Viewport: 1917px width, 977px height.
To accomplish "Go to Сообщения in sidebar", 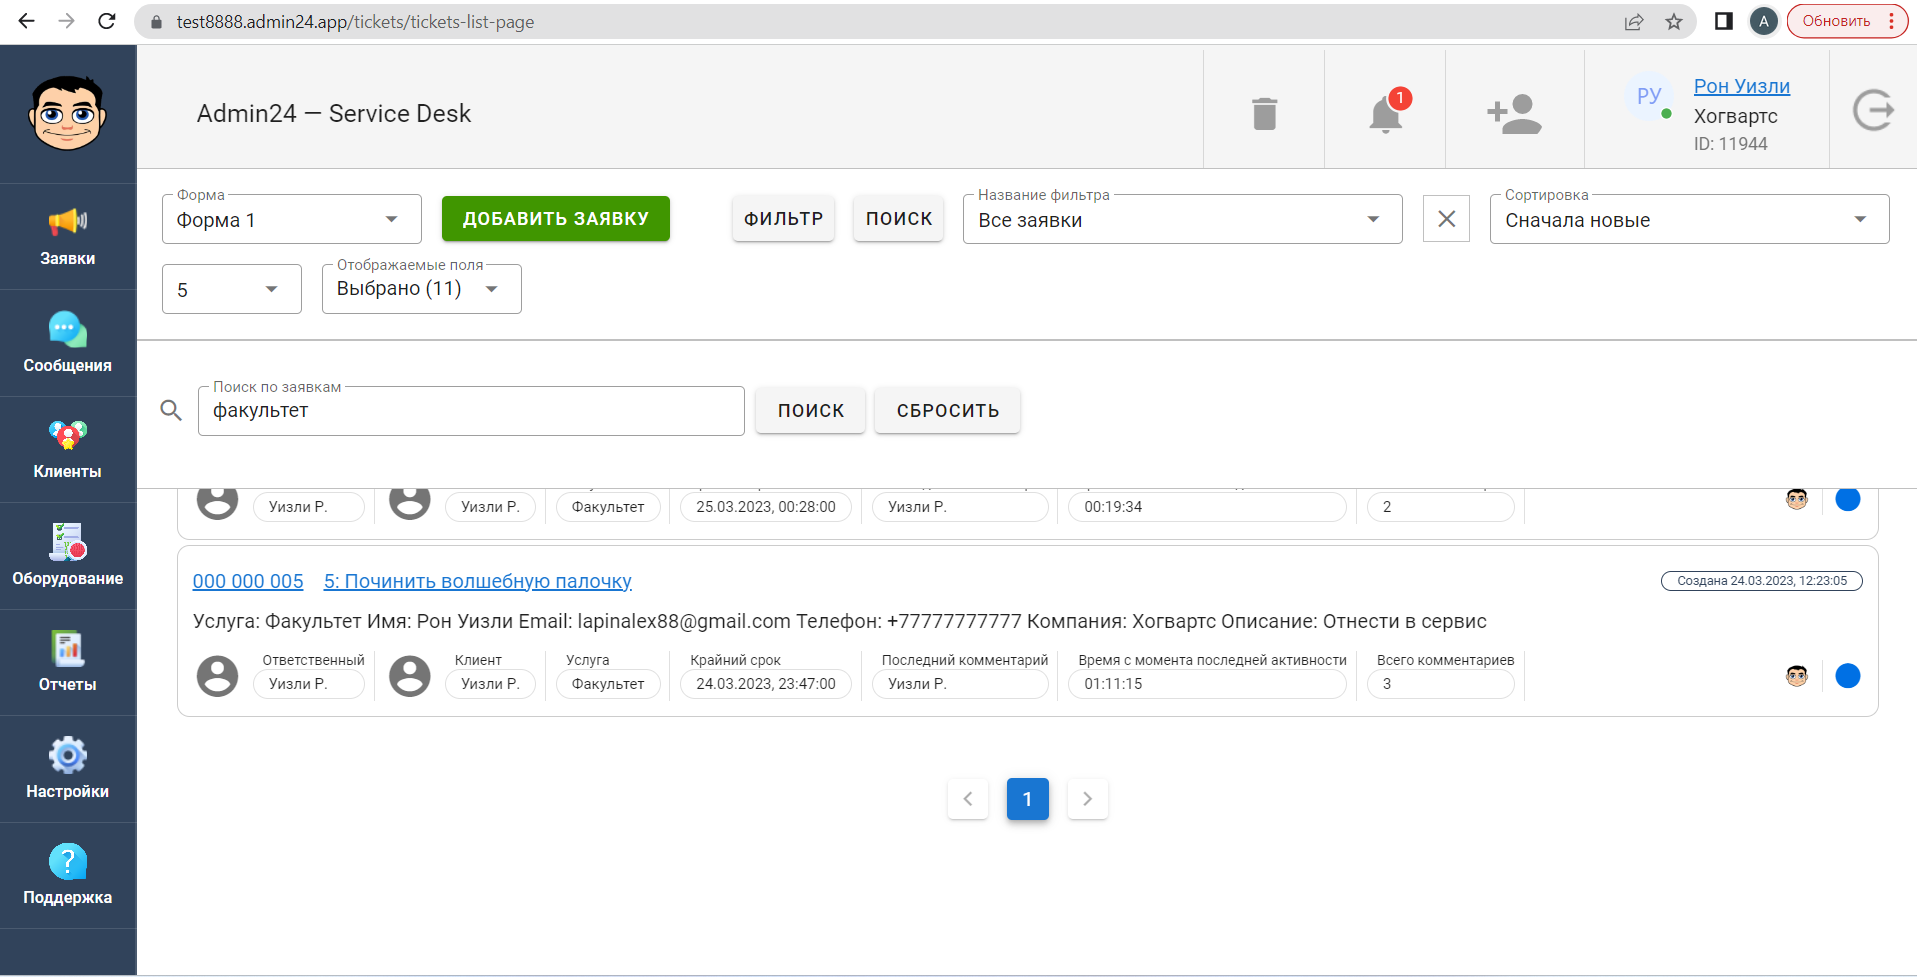I will coord(68,344).
